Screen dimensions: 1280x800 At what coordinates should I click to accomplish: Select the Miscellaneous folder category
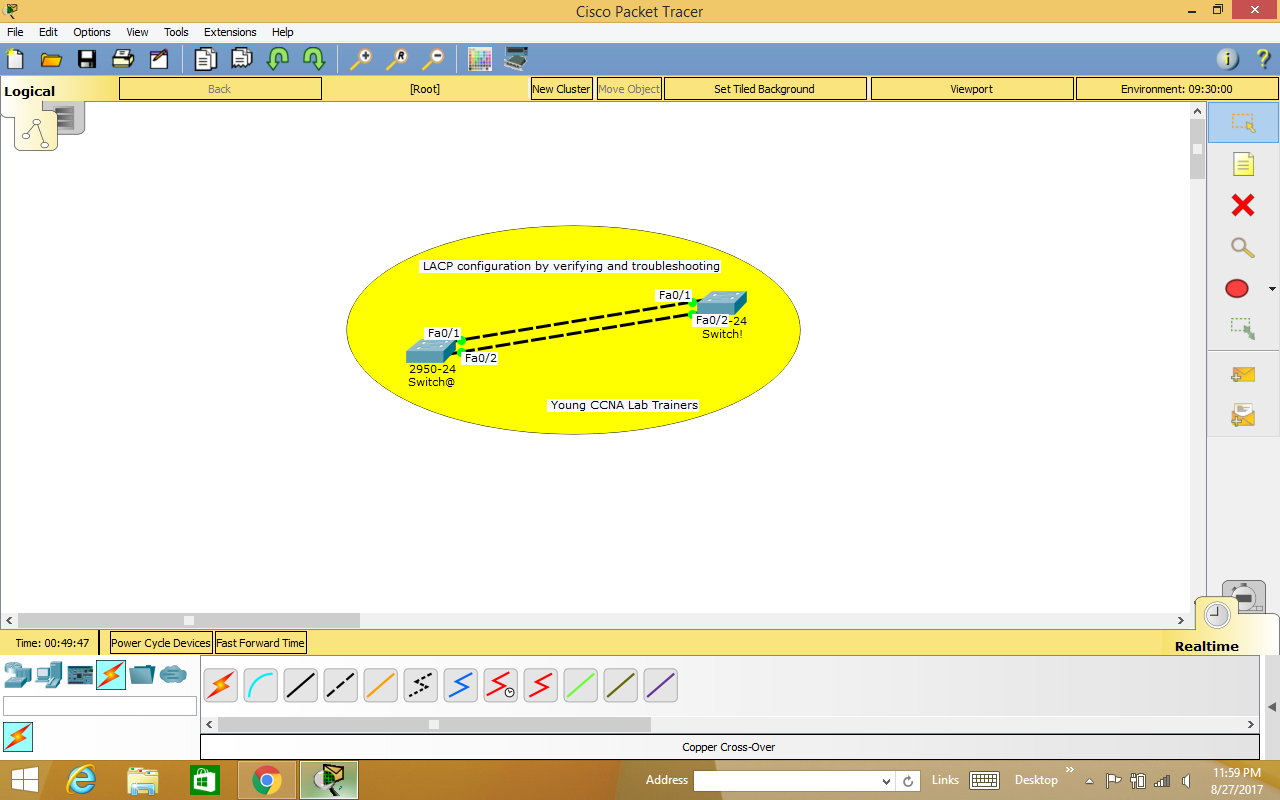[142, 675]
